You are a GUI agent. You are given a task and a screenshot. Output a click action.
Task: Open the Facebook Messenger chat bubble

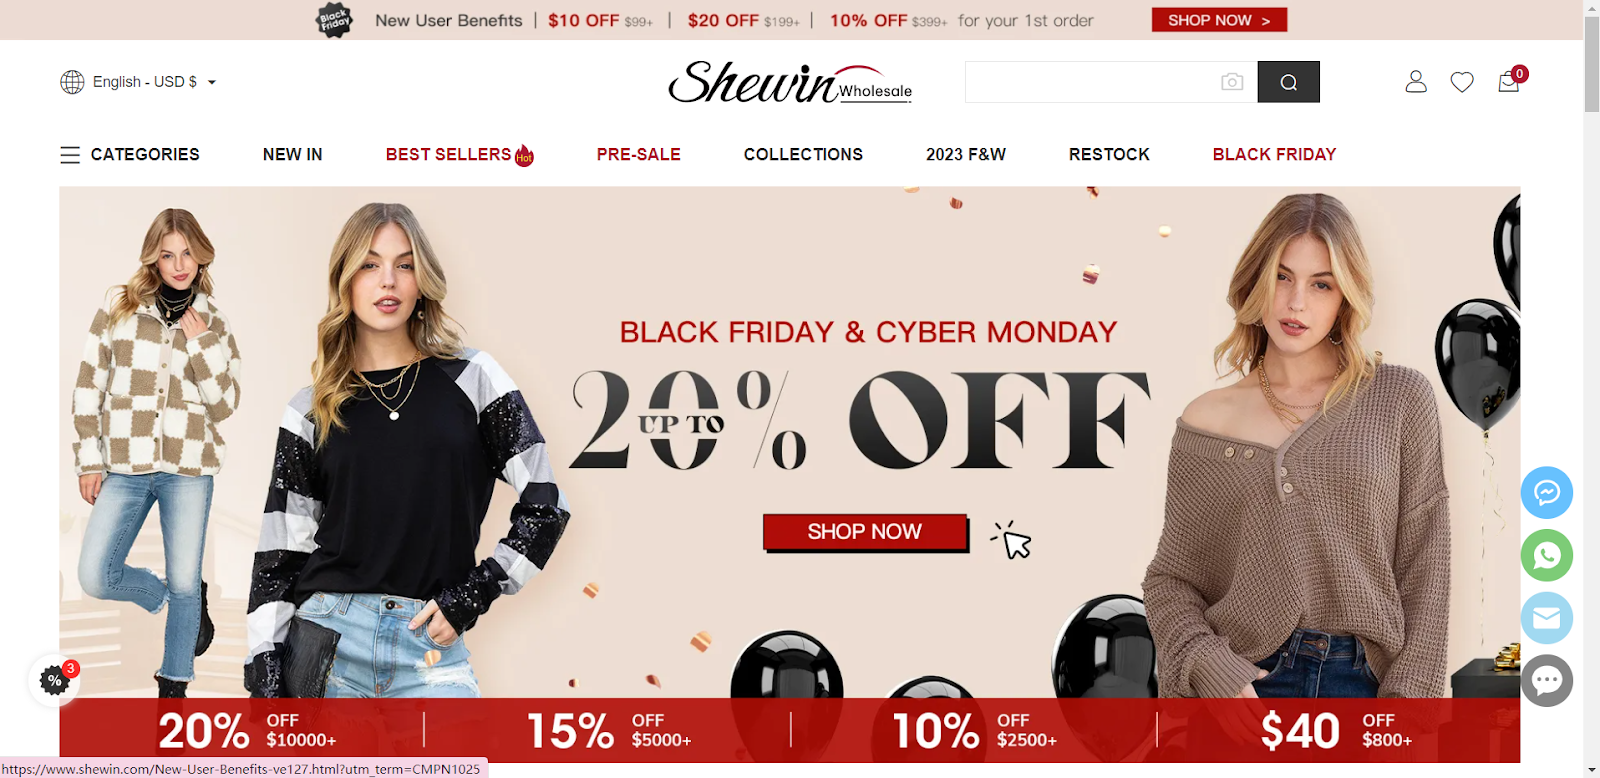coord(1547,493)
